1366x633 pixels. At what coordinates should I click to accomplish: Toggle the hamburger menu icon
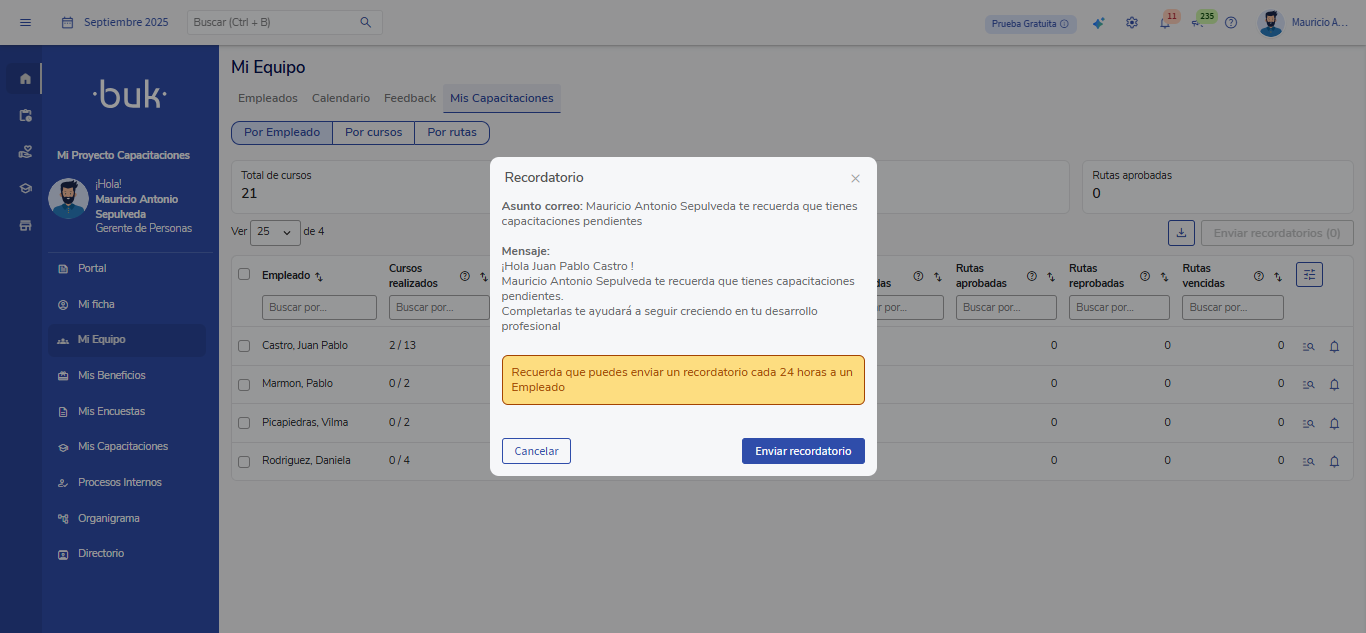pyautogui.click(x=25, y=22)
